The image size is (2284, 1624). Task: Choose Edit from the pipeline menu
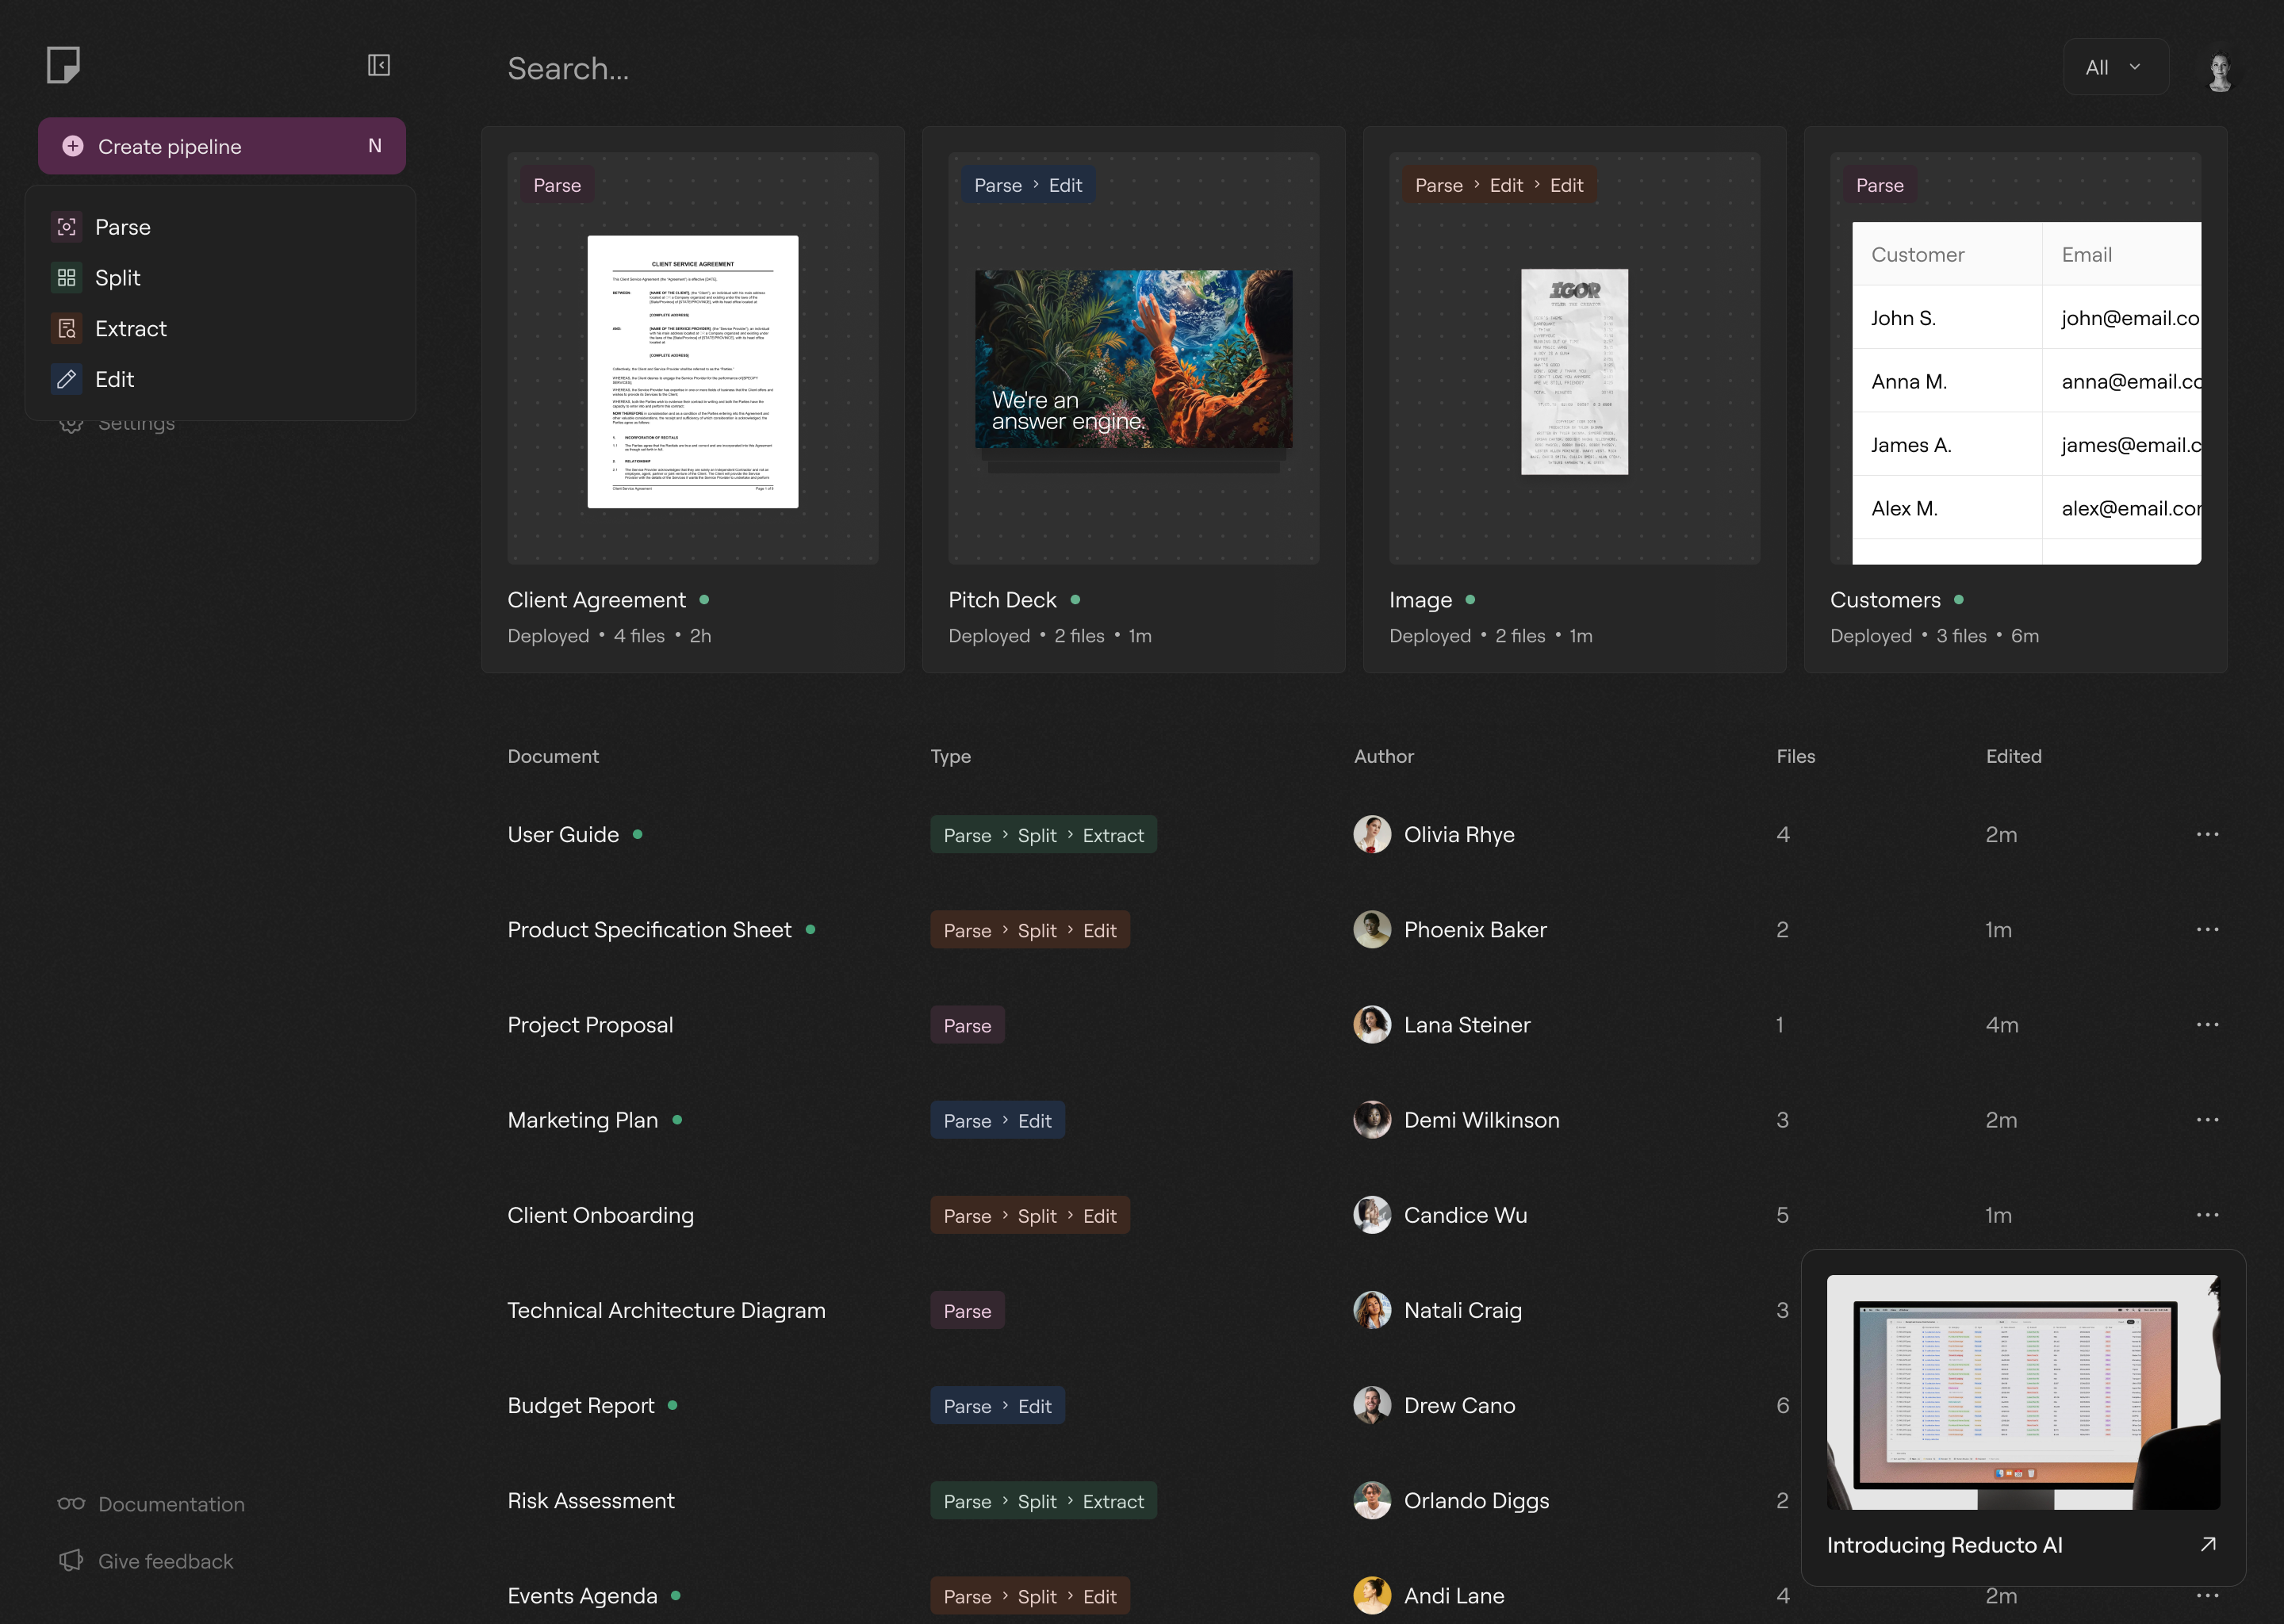(220, 379)
